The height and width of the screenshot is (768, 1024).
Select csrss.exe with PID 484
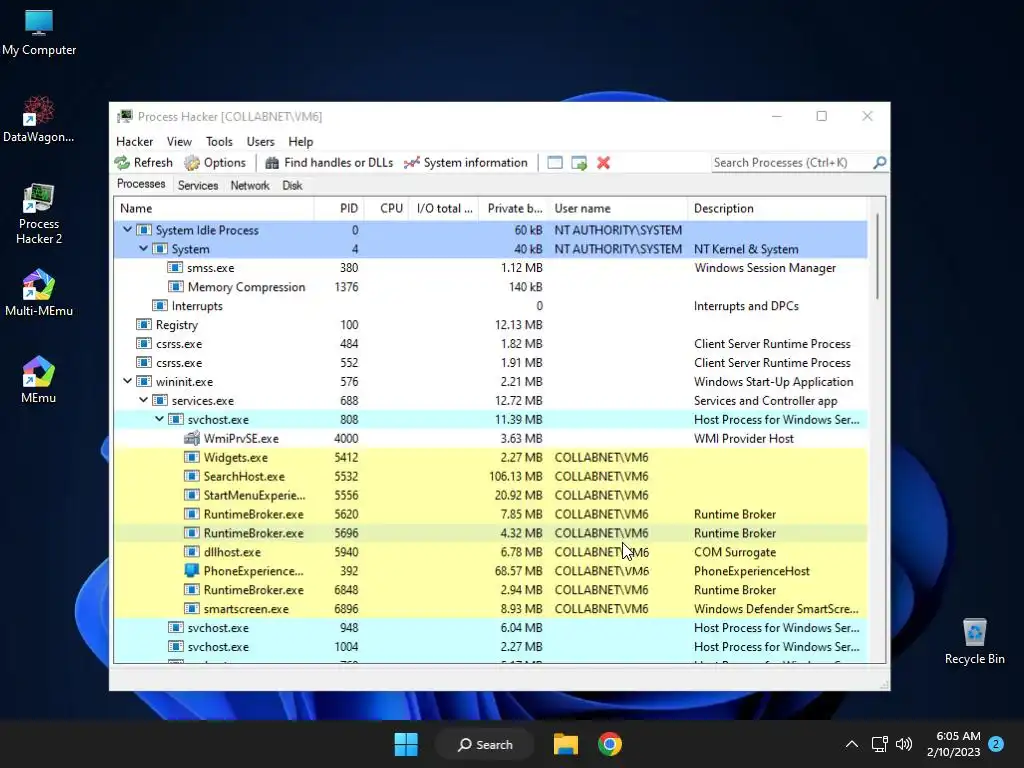click(x=491, y=344)
